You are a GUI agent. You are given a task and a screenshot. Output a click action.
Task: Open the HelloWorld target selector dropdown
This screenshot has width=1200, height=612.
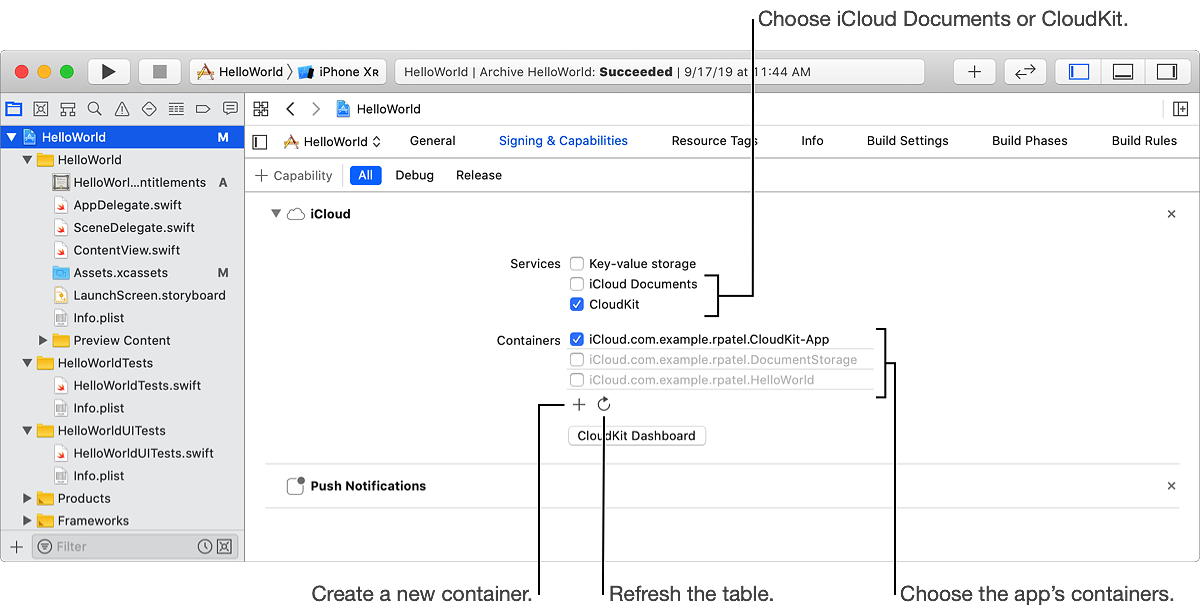(333, 142)
